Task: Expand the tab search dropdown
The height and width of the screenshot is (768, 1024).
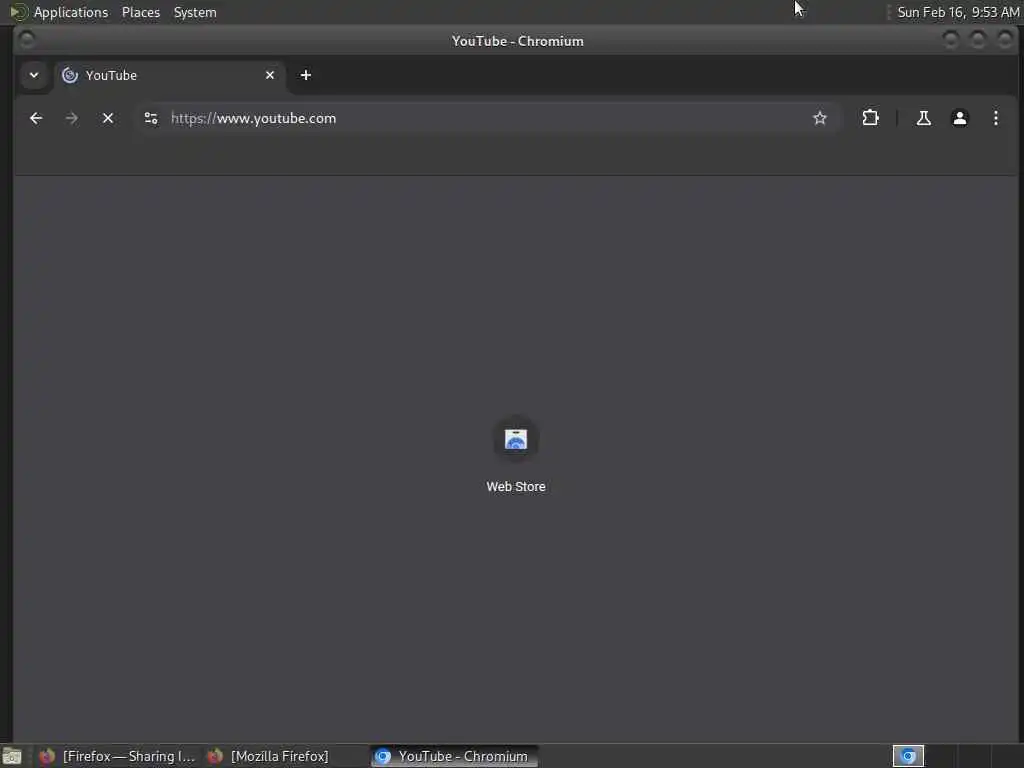Action: pos(34,75)
